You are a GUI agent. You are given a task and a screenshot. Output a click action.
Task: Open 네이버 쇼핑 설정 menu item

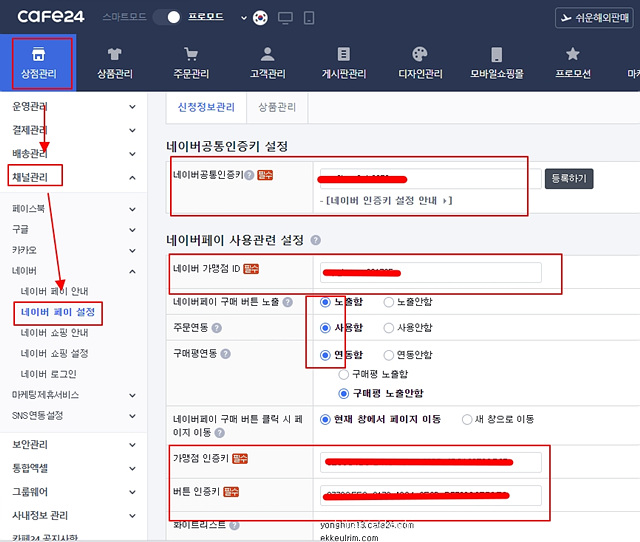pos(54,353)
